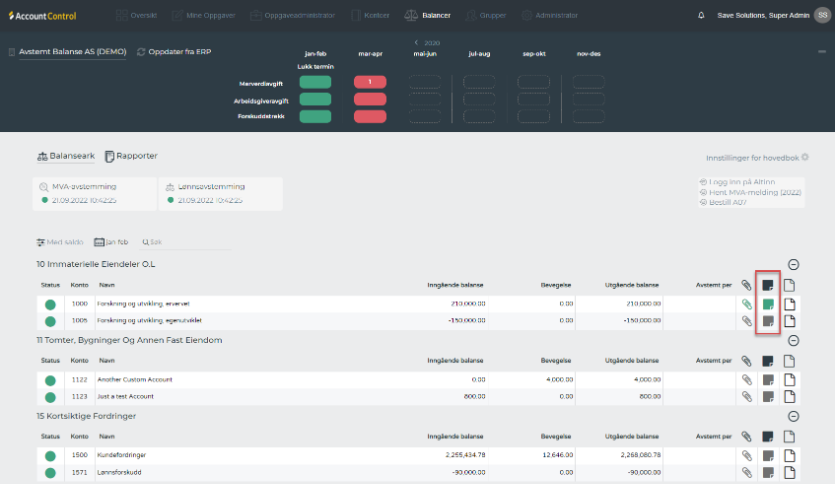Open the document icon for account 1122
The height and width of the screenshot is (484, 835).
(x=789, y=379)
